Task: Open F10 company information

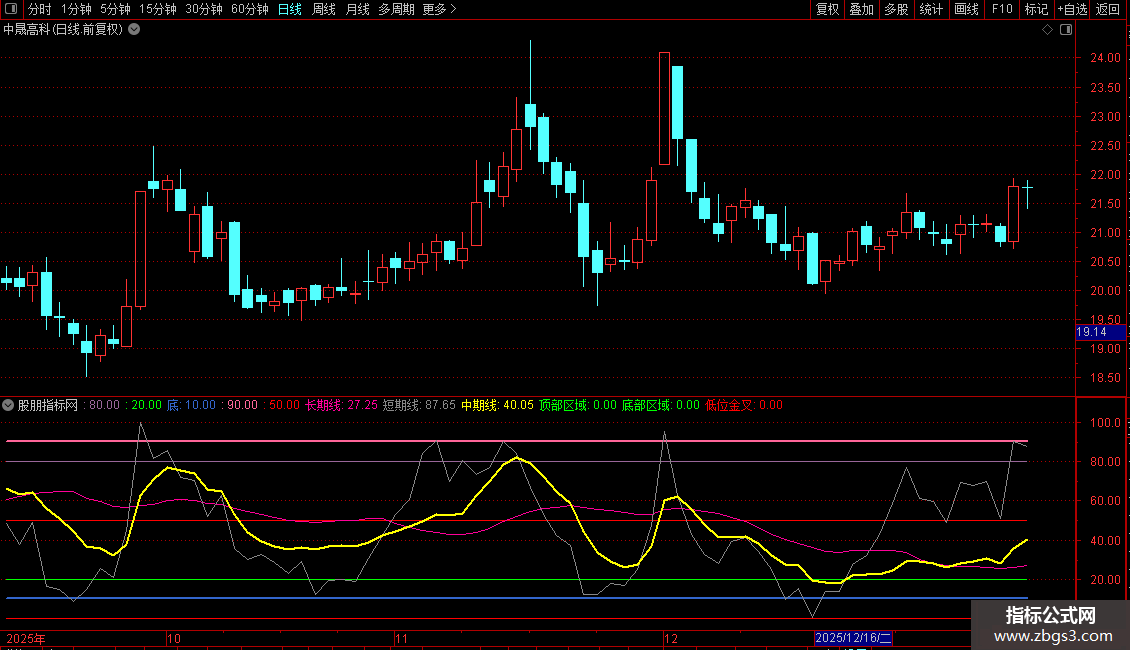Action: [1002, 9]
